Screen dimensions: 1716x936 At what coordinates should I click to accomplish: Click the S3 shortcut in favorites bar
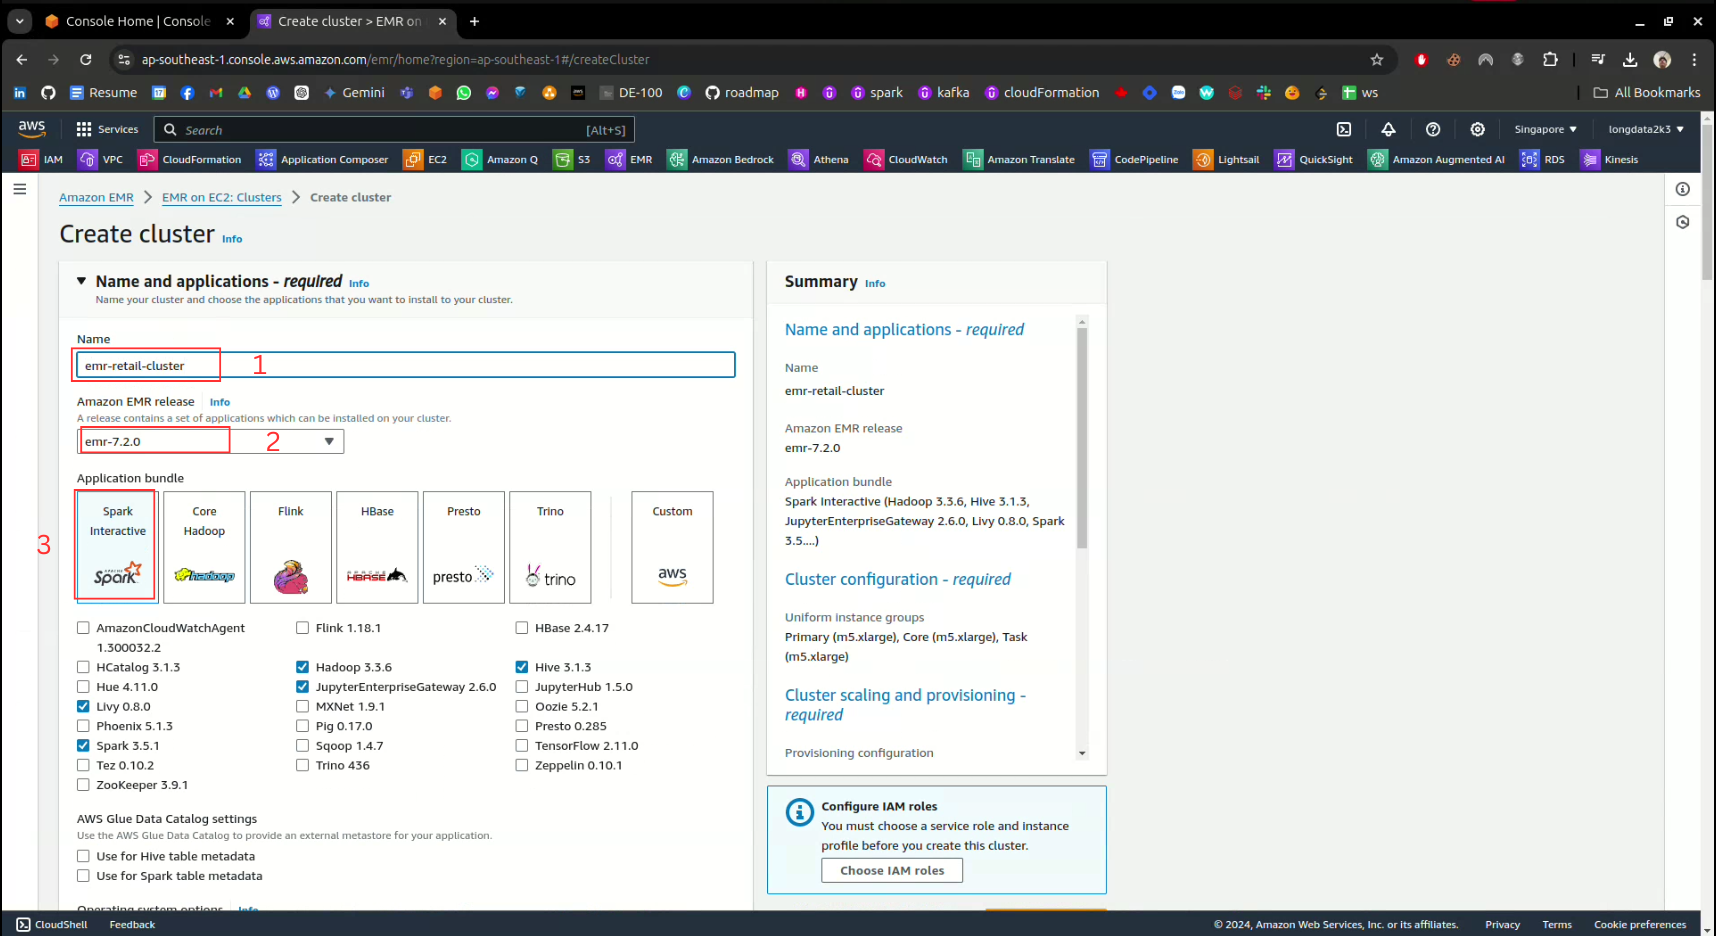click(573, 160)
